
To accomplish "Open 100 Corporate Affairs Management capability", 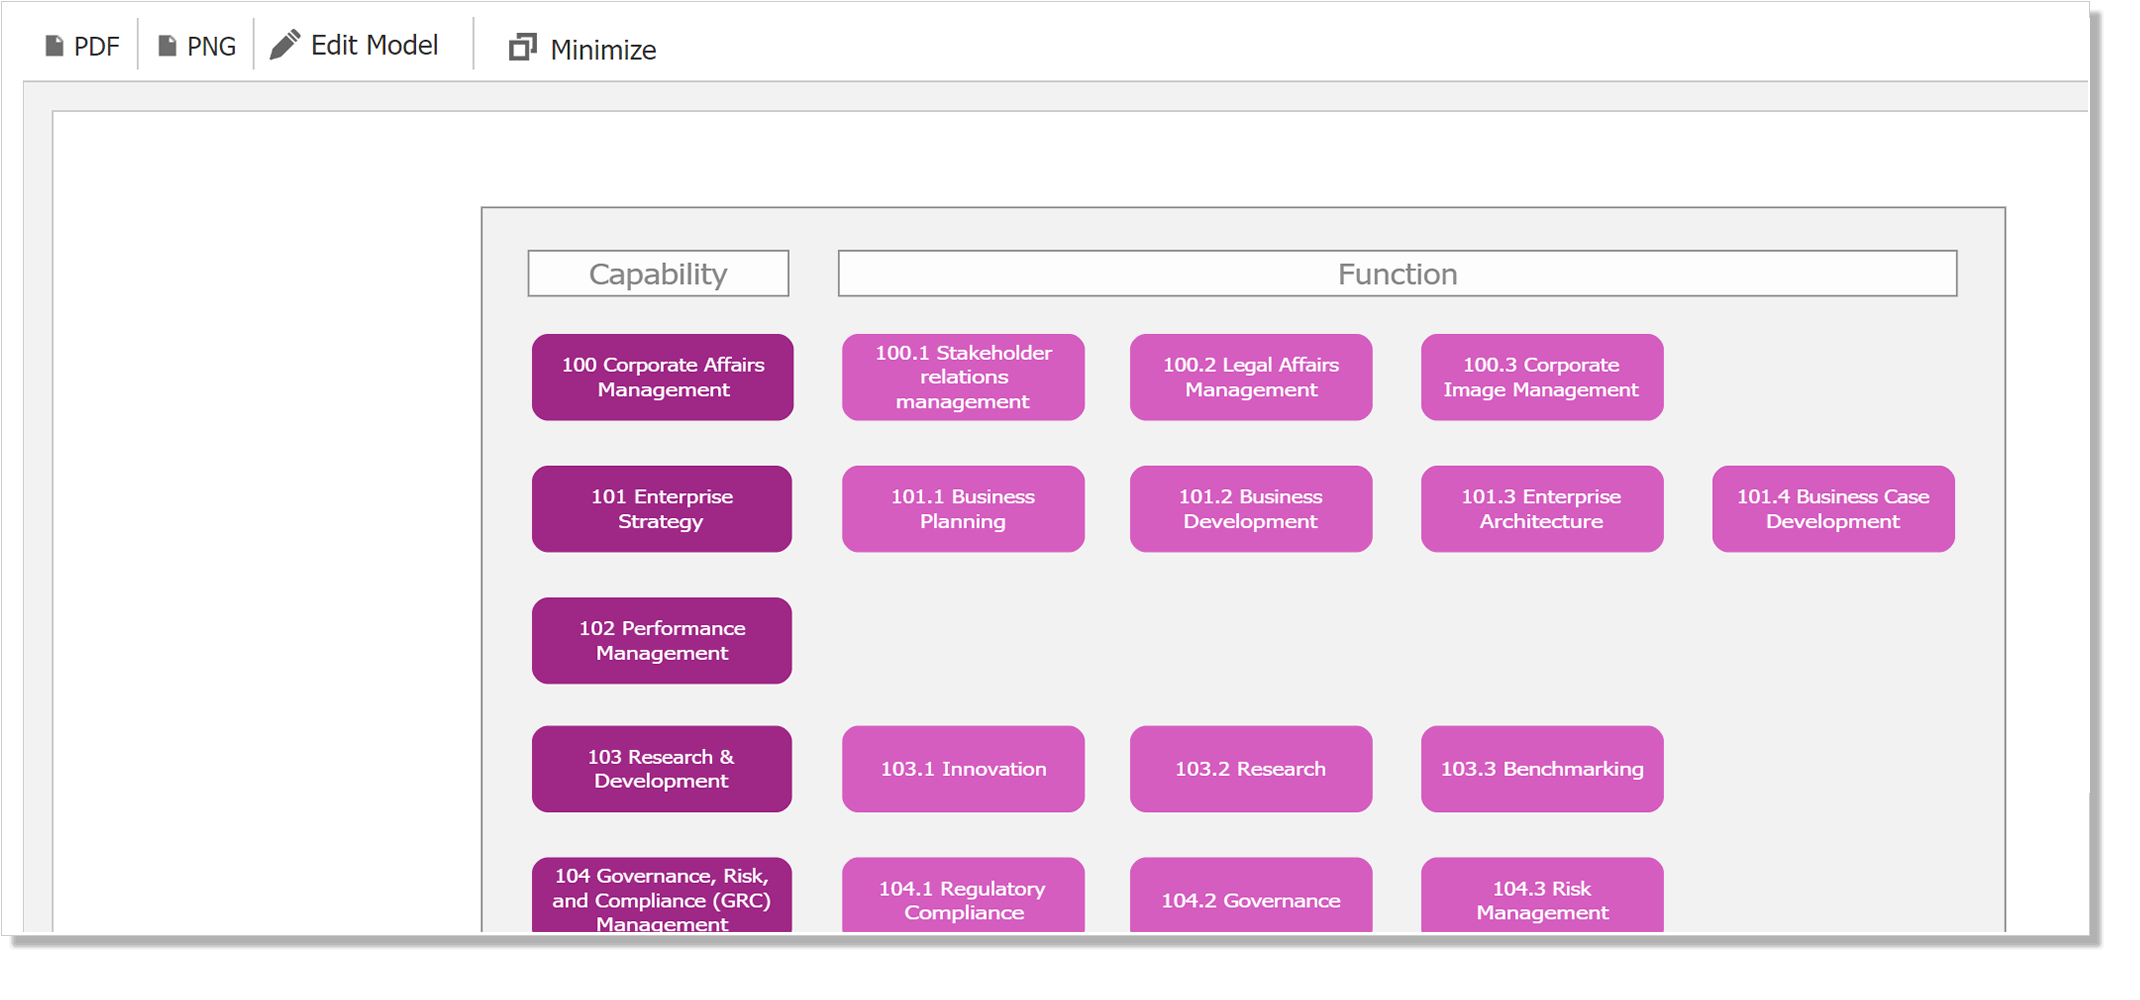I will [662, 377].
